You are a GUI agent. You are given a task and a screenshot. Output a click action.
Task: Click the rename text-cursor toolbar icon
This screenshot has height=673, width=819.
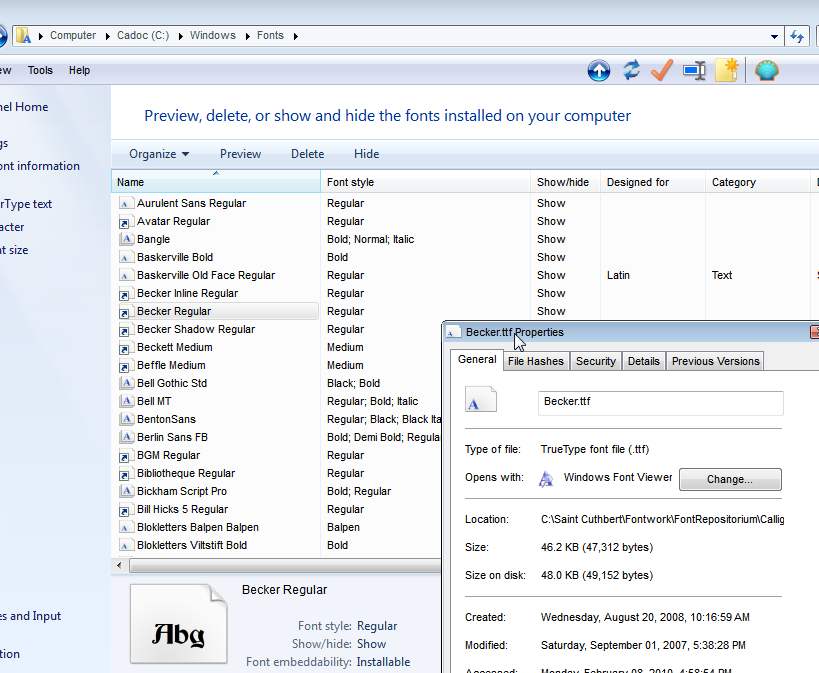pyautogui.click(x=694, y=70)
